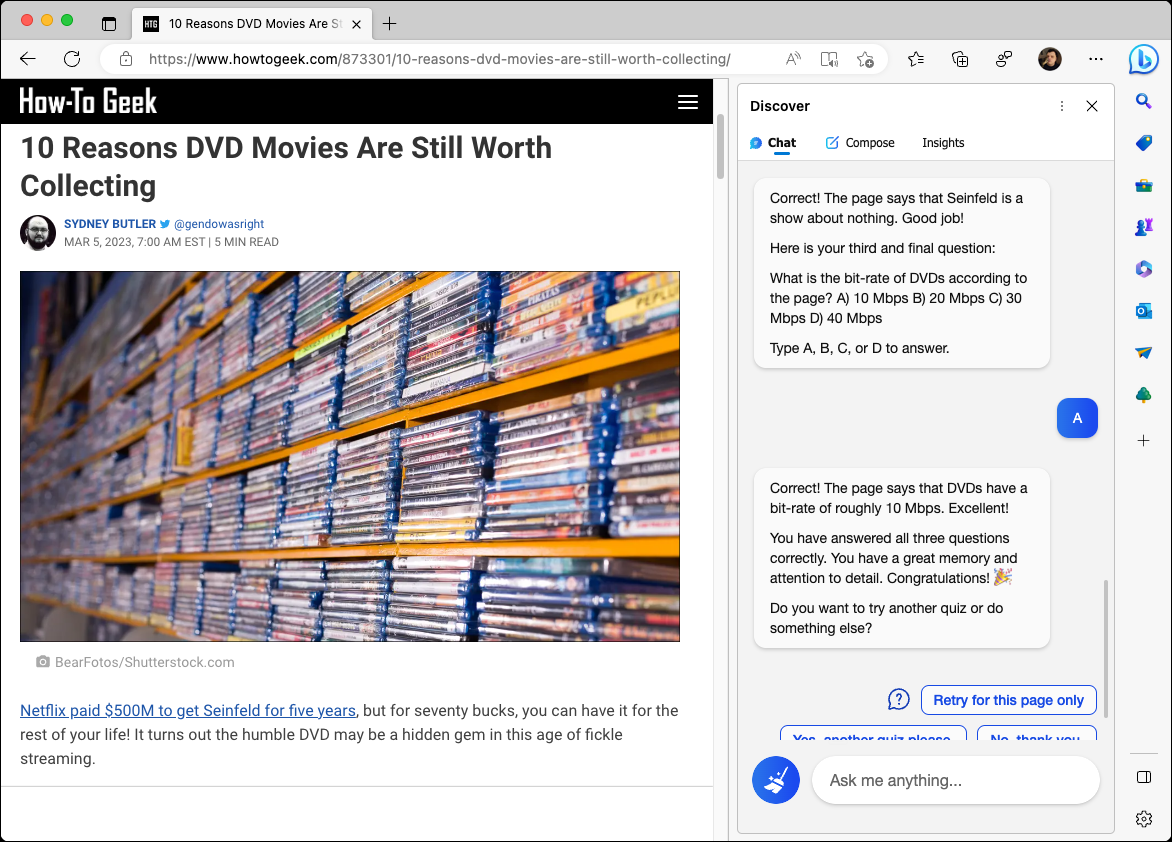The image size is (1172, 842).
Task: Open the browser essentials heart icon
Action: (x=1004, y=59)
